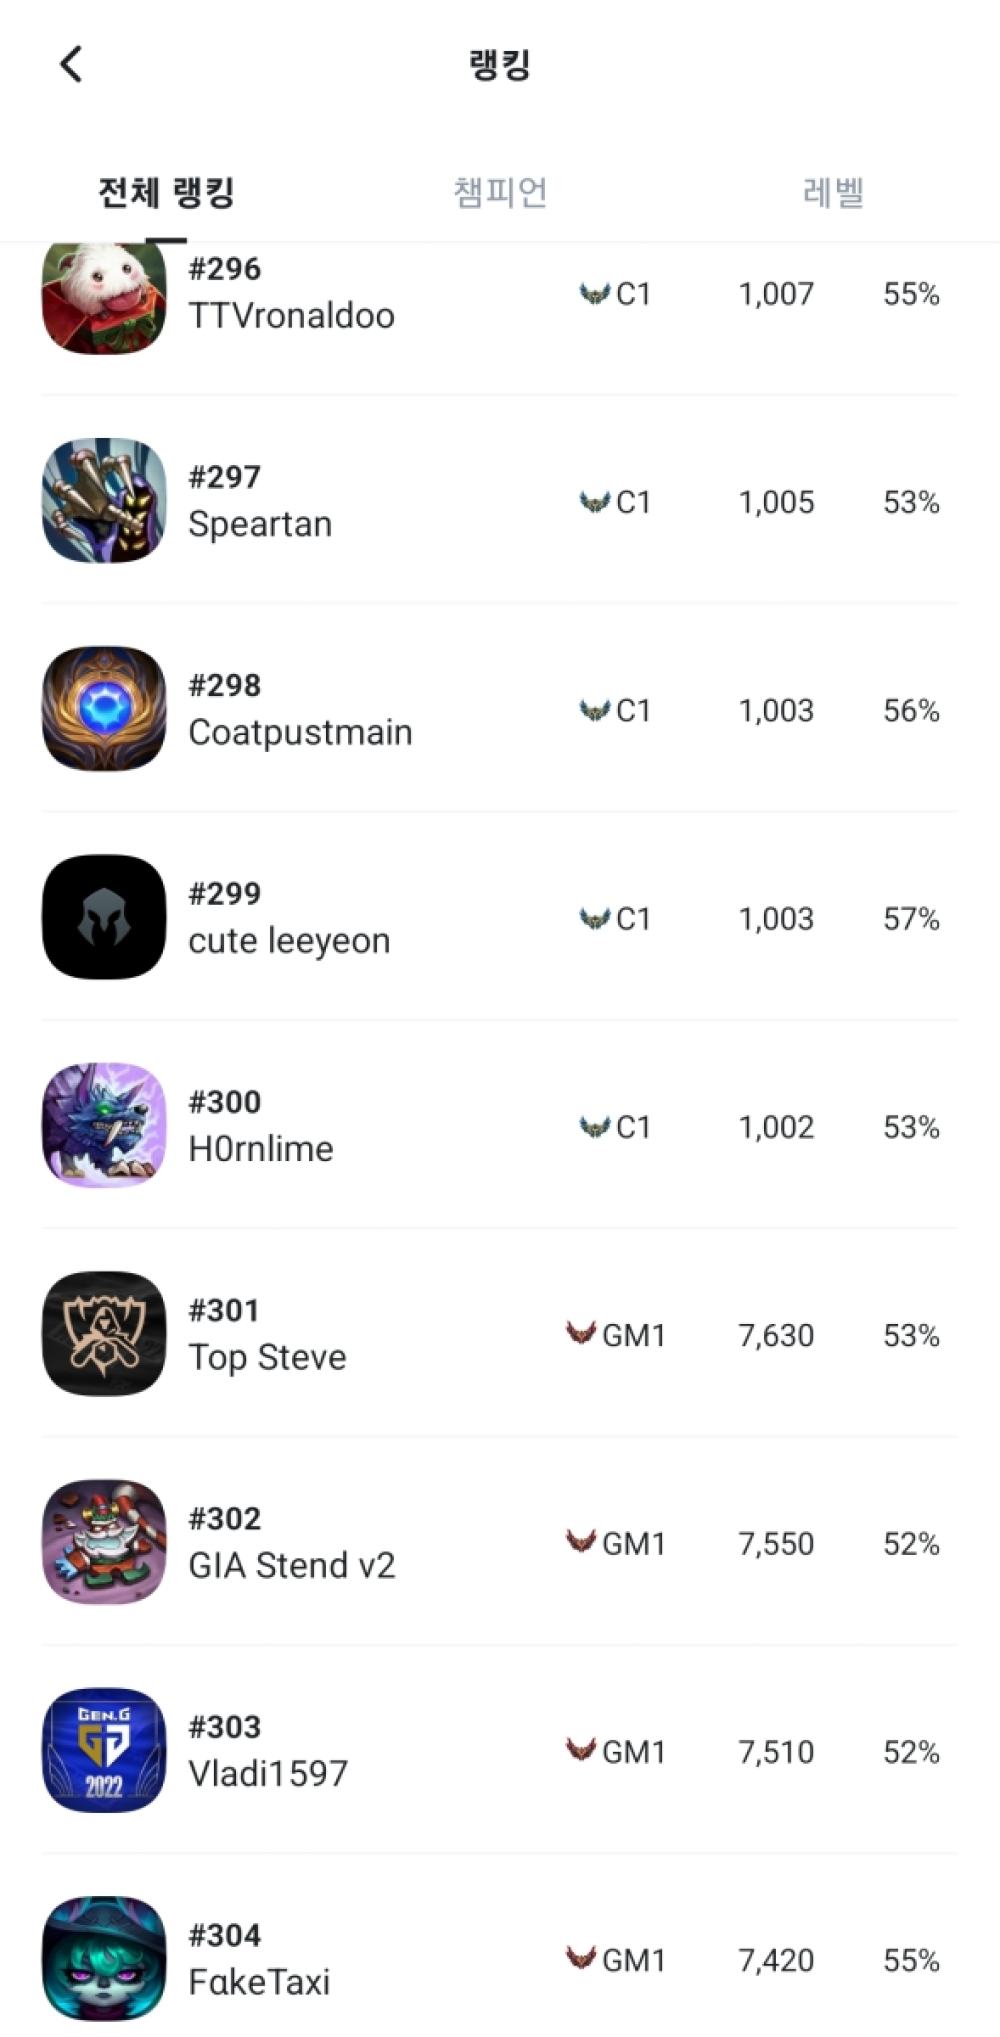Select rank #300 H0rnlime name
1000x2037 pixels.
click(x=261, y=1149)
